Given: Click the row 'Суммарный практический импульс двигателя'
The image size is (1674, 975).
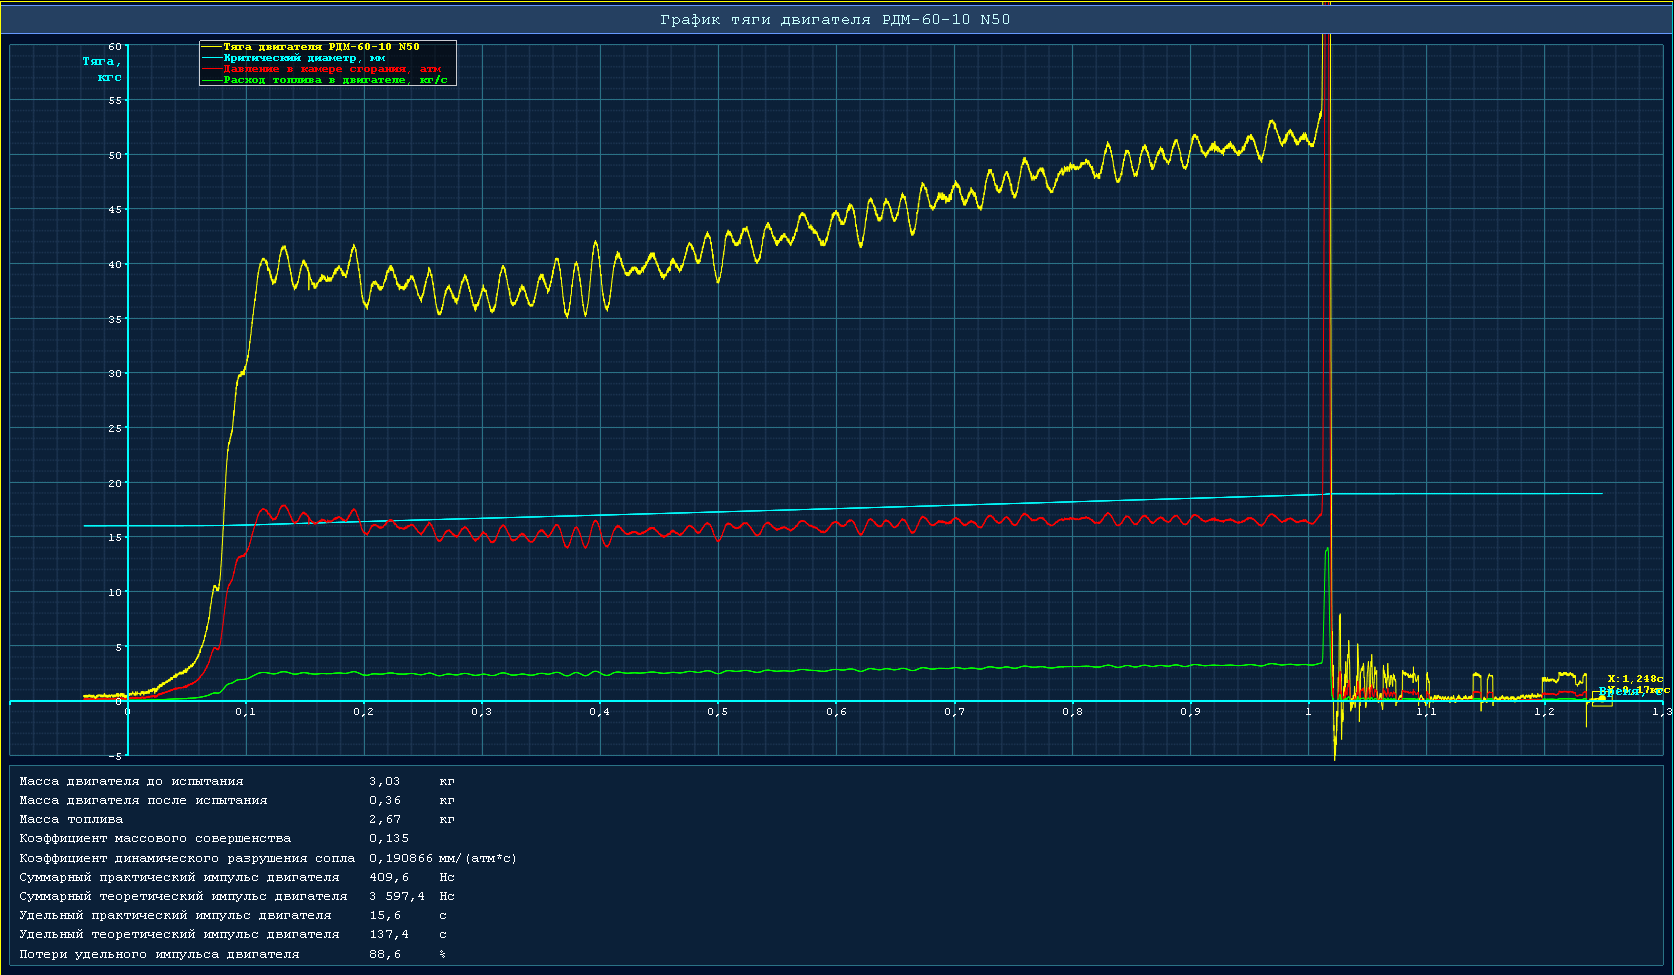Looking at the screenshot, I should (179, 878).
